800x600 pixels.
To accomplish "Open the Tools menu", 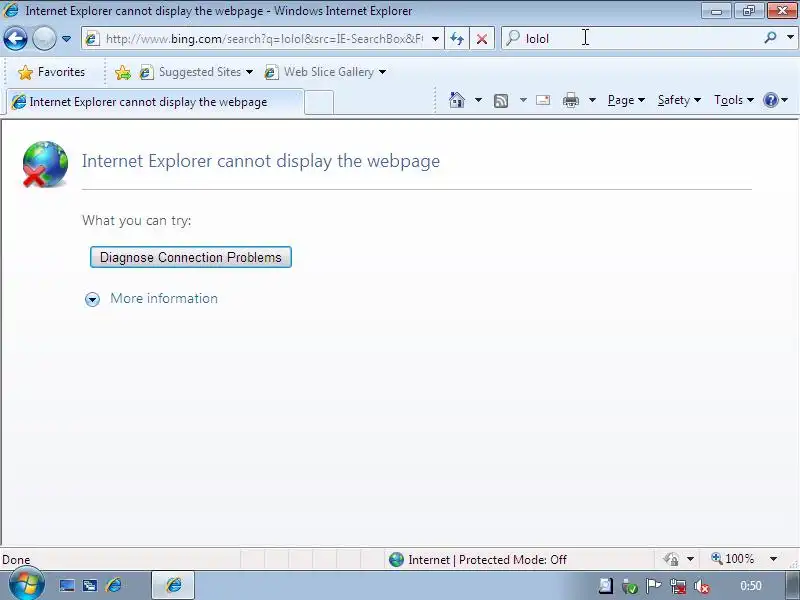I will pos(734,100).
